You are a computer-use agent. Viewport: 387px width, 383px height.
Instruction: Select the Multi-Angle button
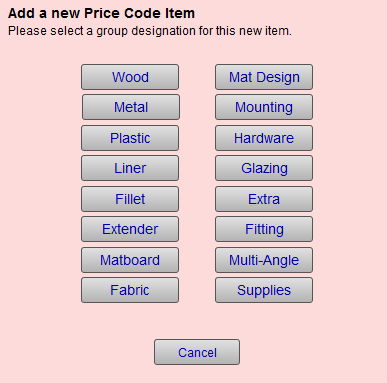click(264, 260)
